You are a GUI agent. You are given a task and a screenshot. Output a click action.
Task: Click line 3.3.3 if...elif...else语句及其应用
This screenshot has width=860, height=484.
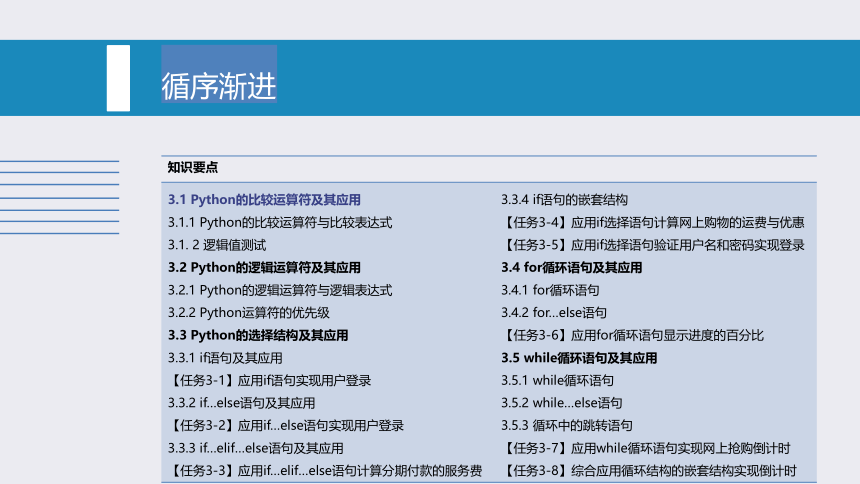point(256,448)
